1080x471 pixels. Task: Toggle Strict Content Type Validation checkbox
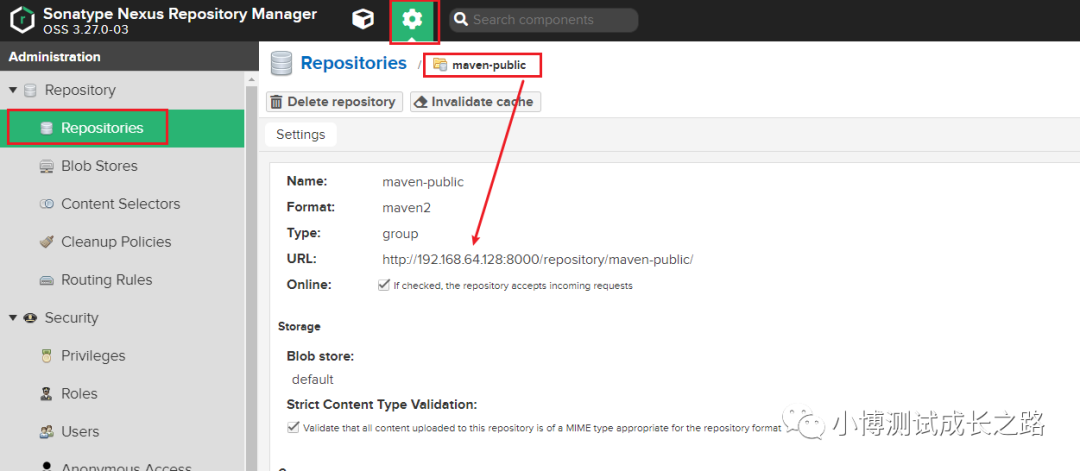point(293,427)
